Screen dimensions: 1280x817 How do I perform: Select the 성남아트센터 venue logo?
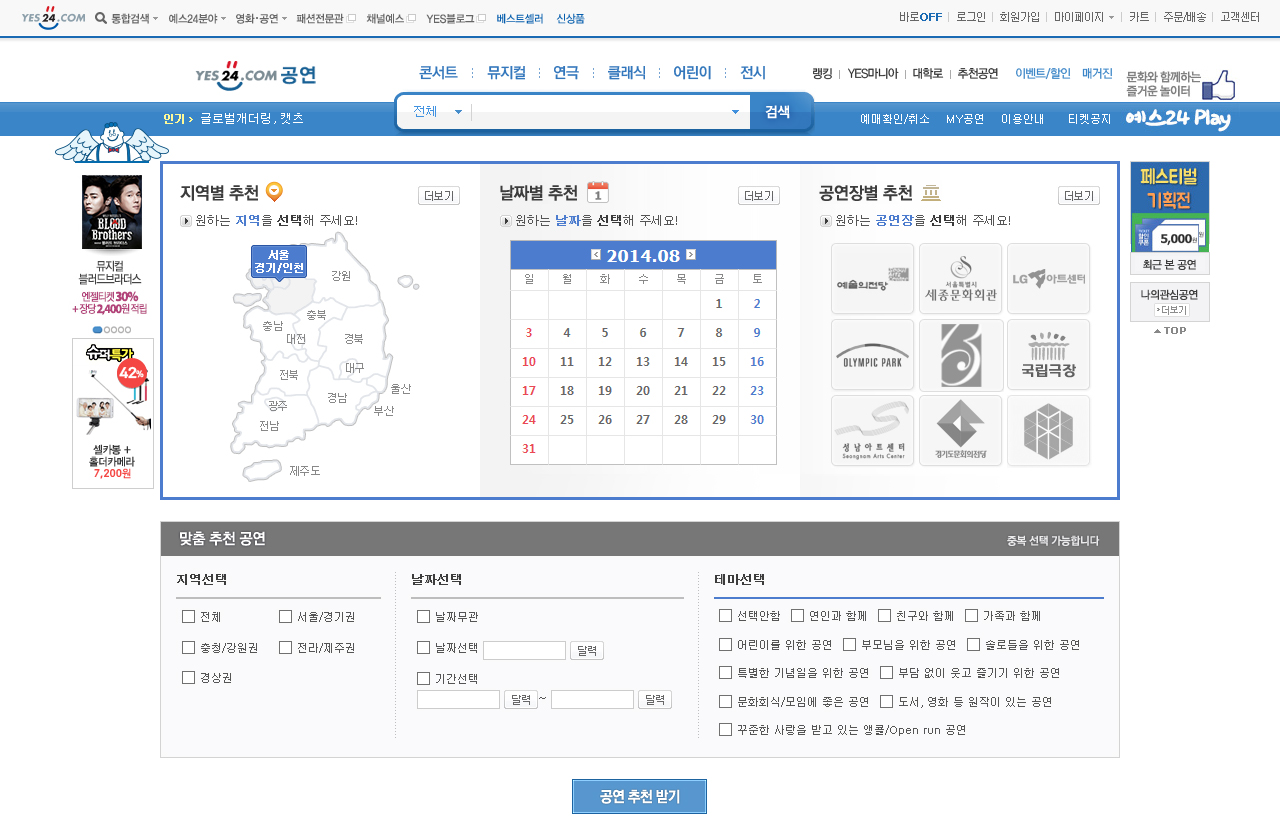[x=873, y=431]
